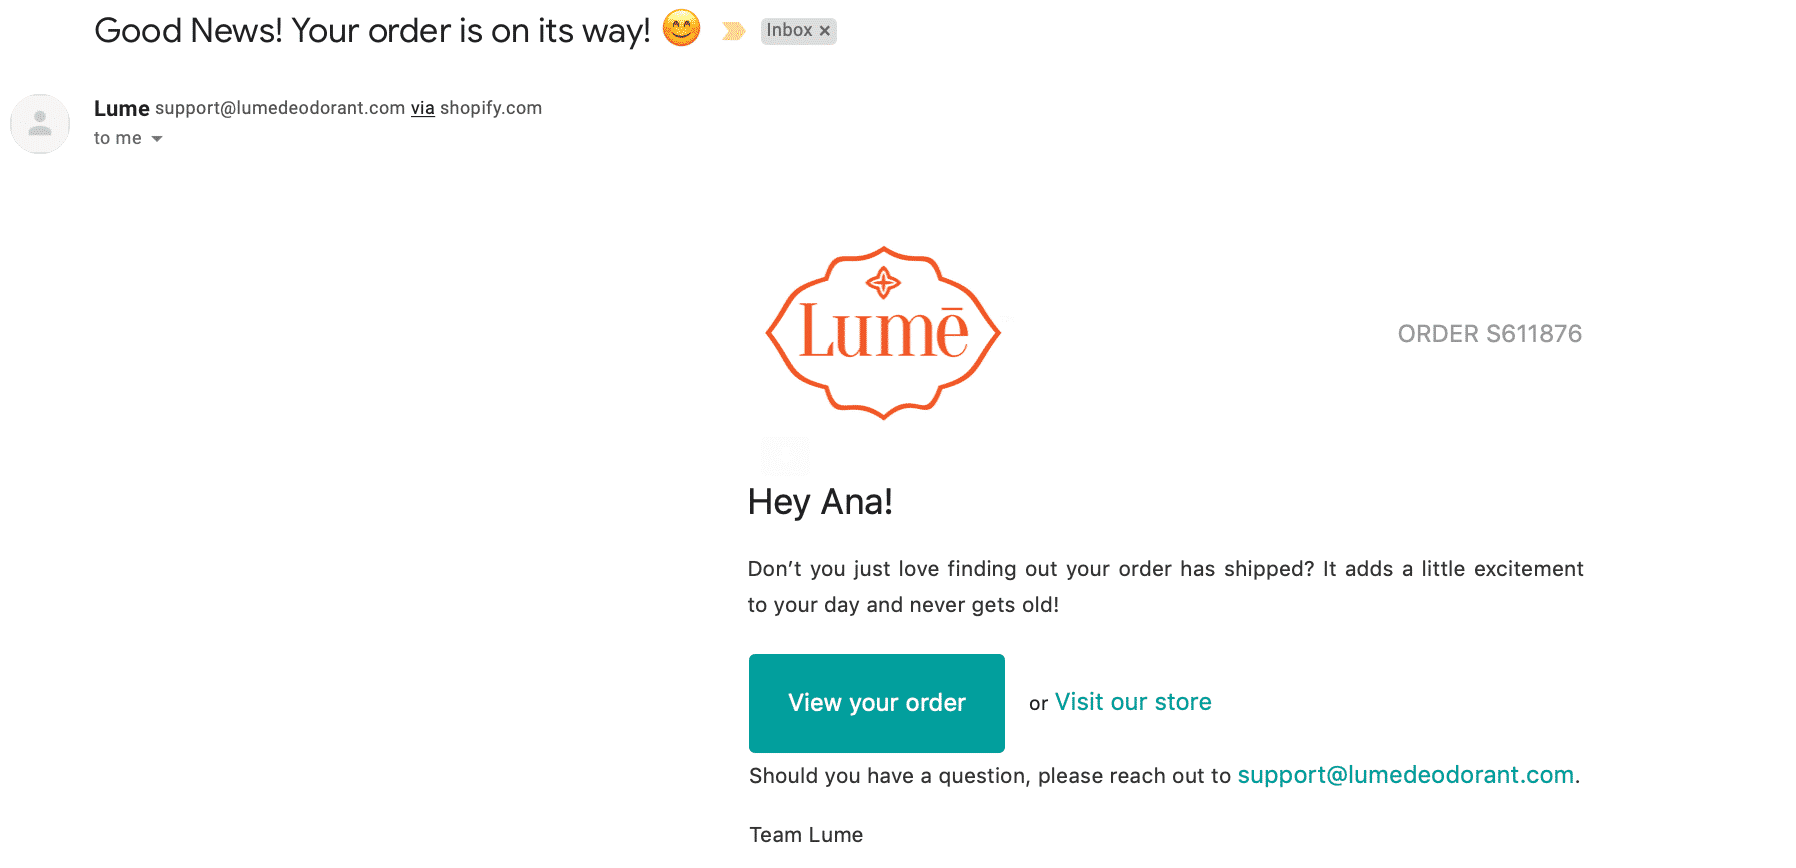Click the Hey Ana! greeting heading

click(x=820, y=502)
